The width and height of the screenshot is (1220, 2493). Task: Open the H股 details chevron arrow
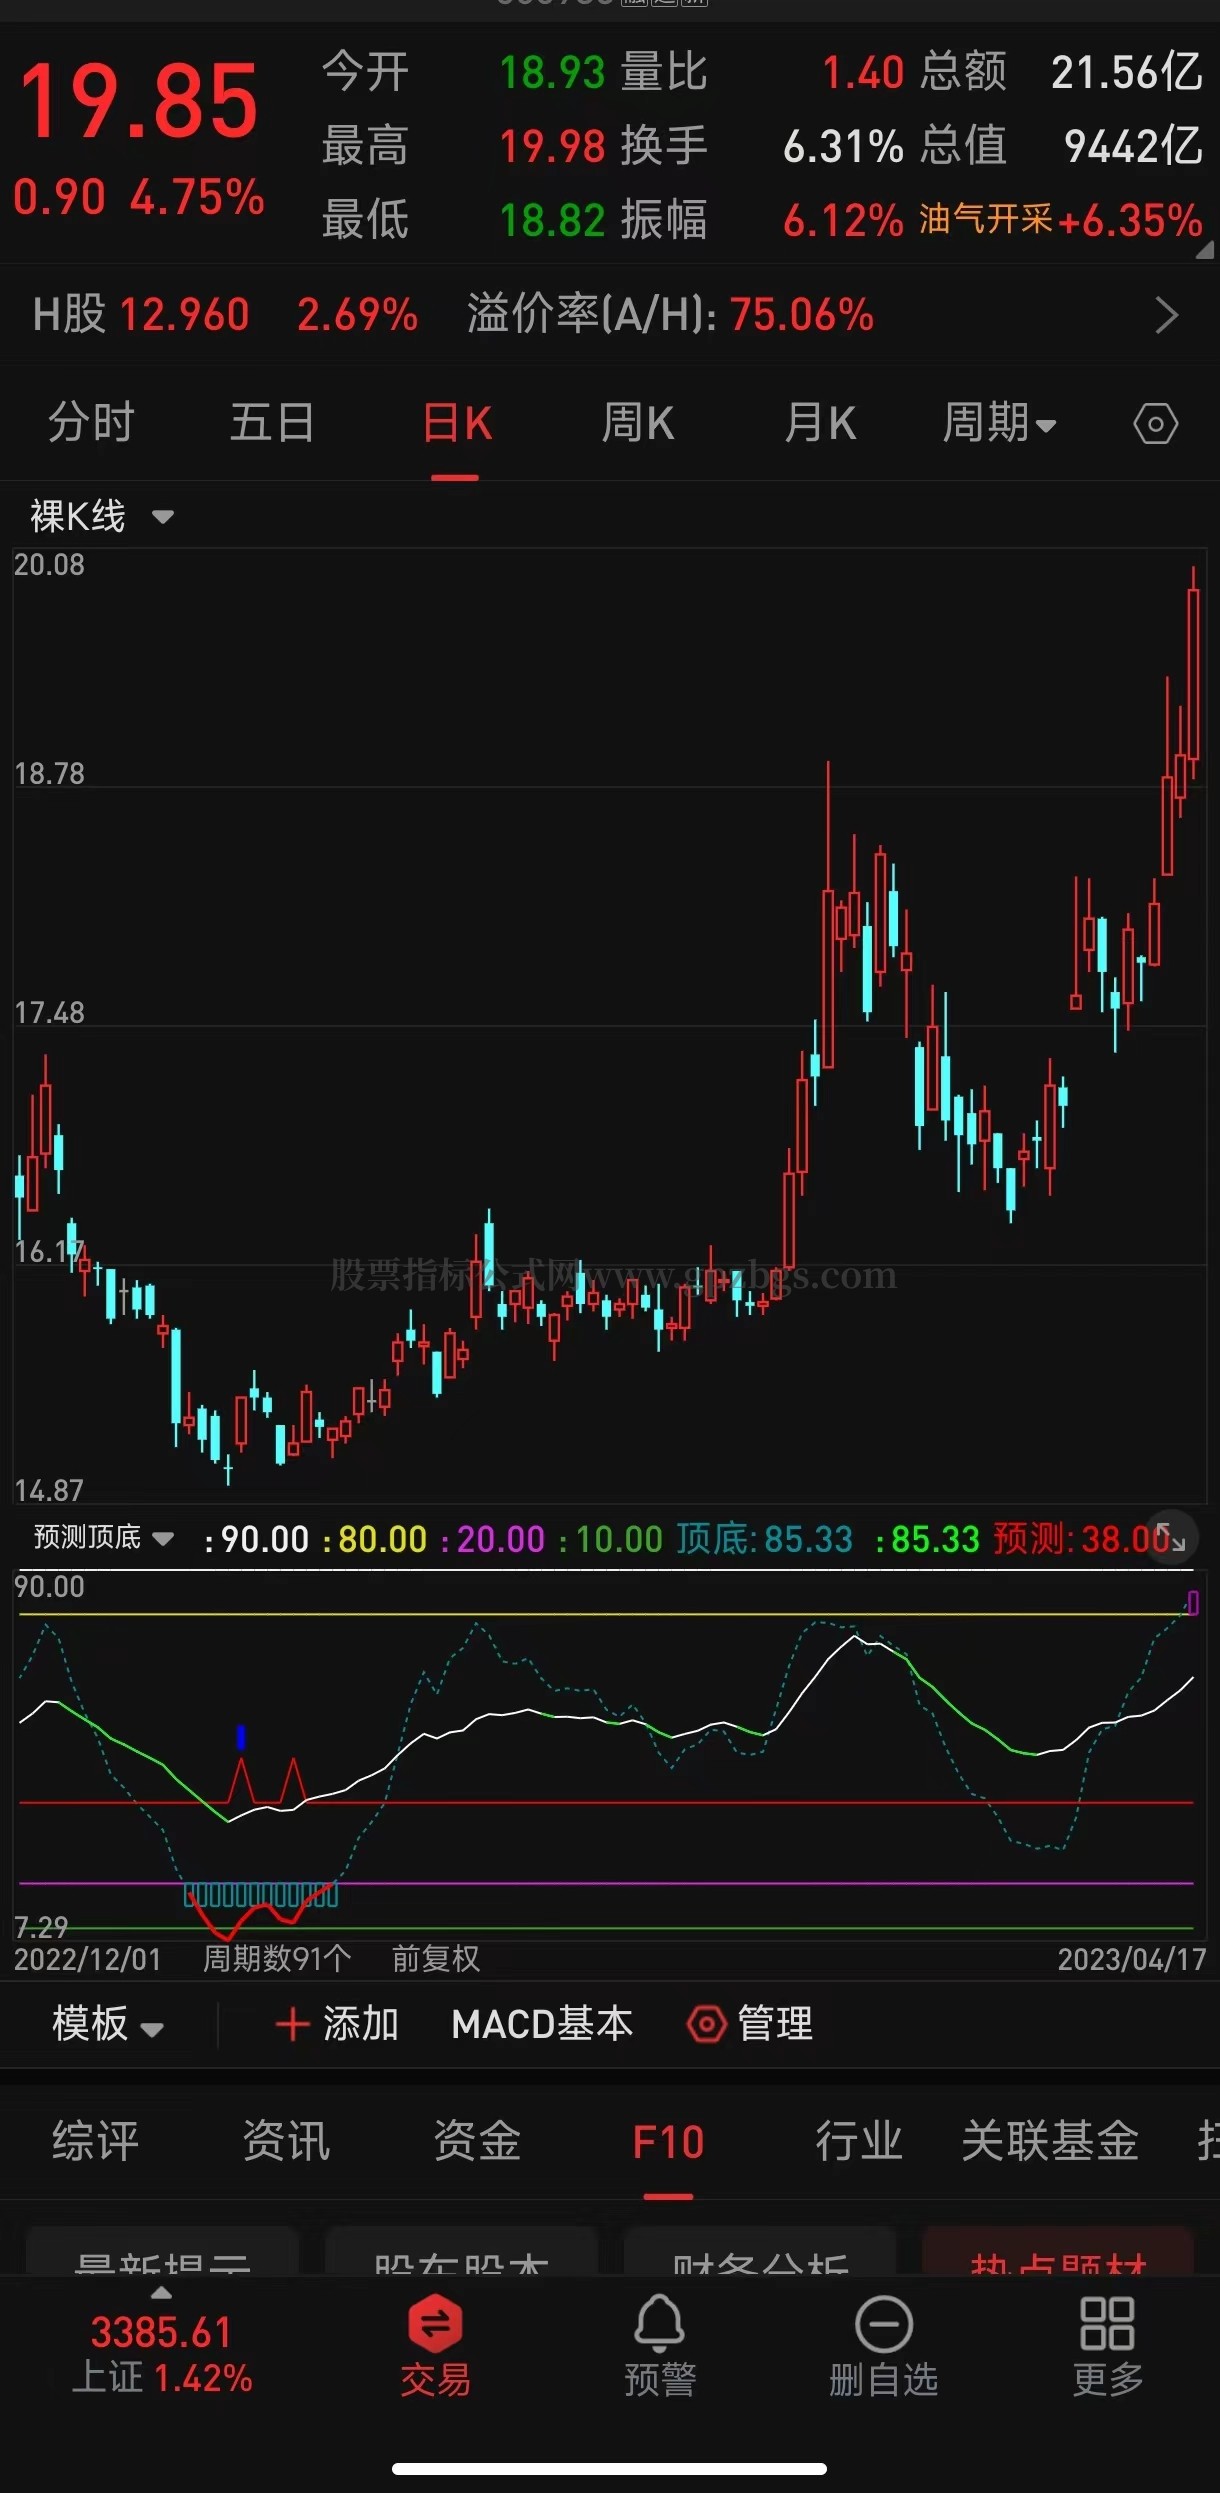click(x=1166, y=316)
